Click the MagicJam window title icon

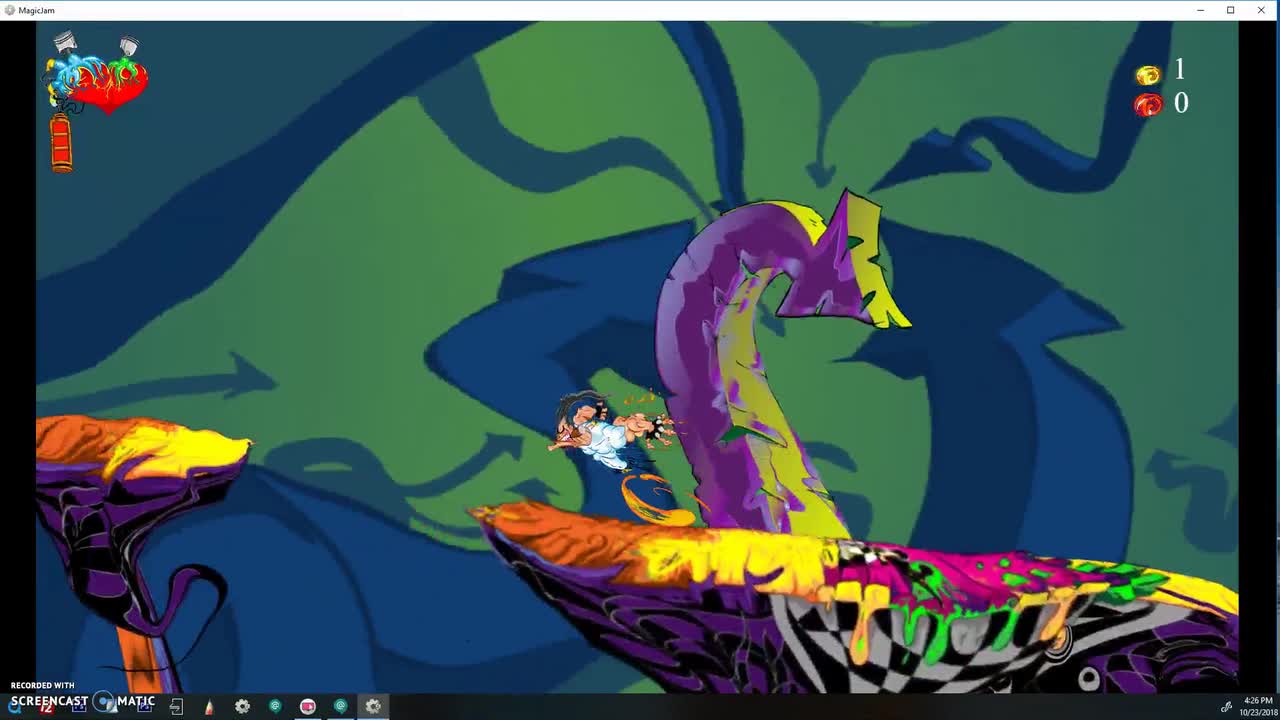pos(10,10)
